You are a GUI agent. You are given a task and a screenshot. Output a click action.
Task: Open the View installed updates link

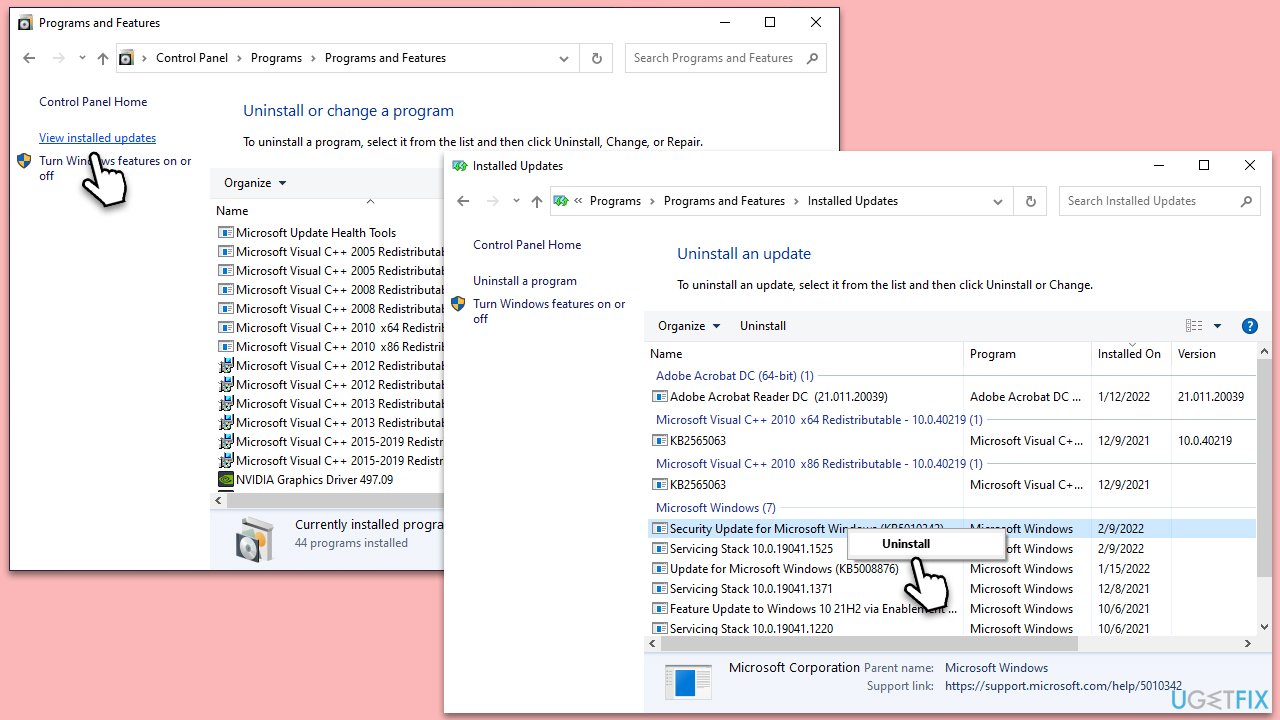[97, 137]
